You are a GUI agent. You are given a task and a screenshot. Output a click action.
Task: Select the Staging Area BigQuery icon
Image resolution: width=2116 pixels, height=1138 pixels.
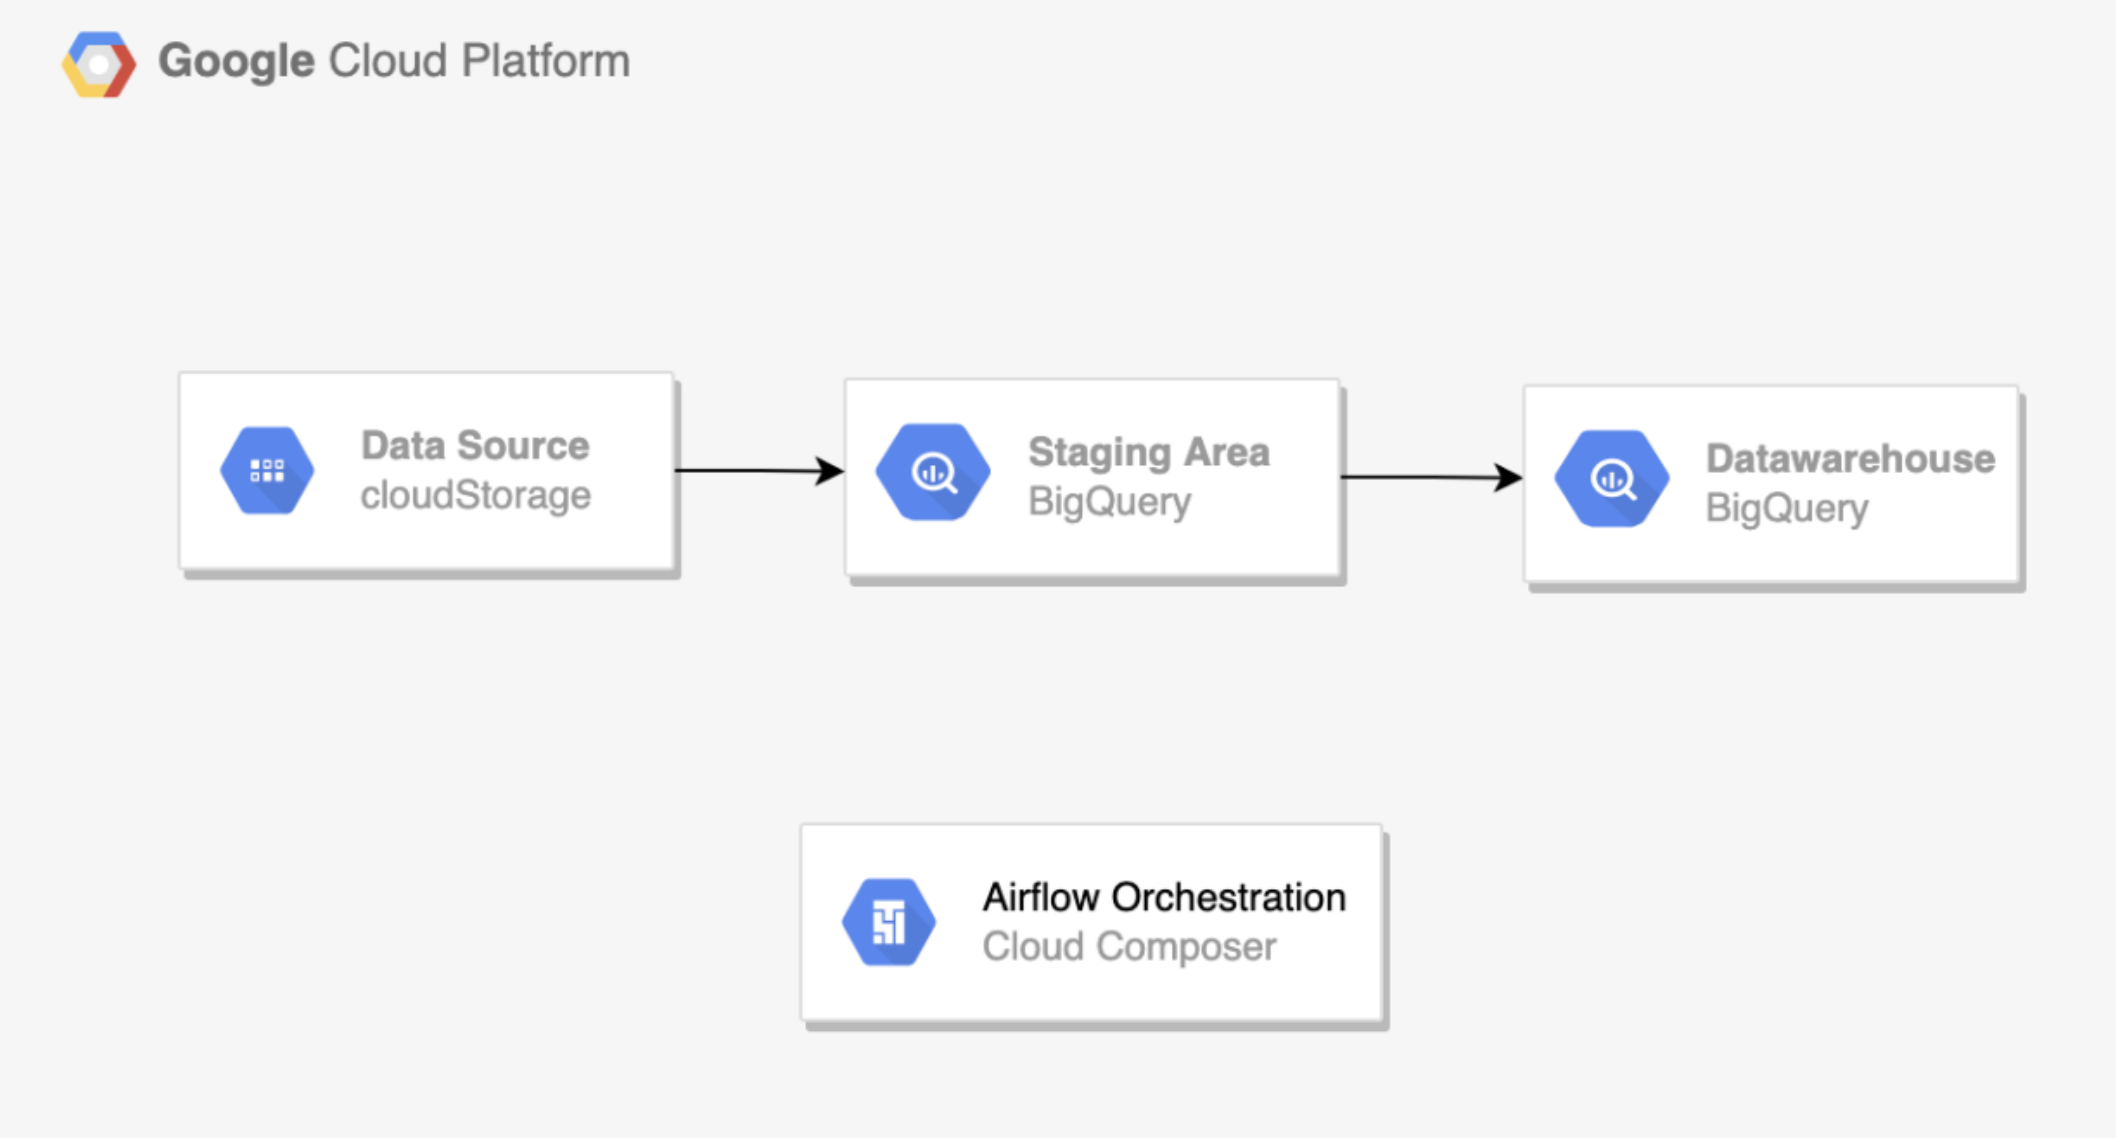(933, 472)
